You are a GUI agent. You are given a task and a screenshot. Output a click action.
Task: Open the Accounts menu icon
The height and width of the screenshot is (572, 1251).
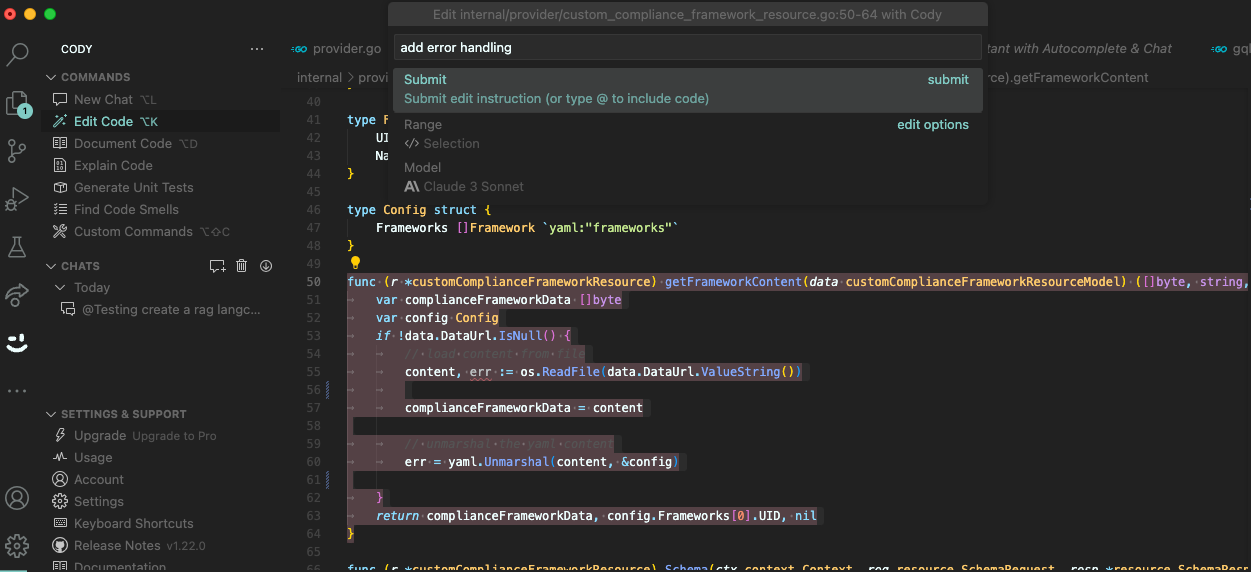[17, 497]
